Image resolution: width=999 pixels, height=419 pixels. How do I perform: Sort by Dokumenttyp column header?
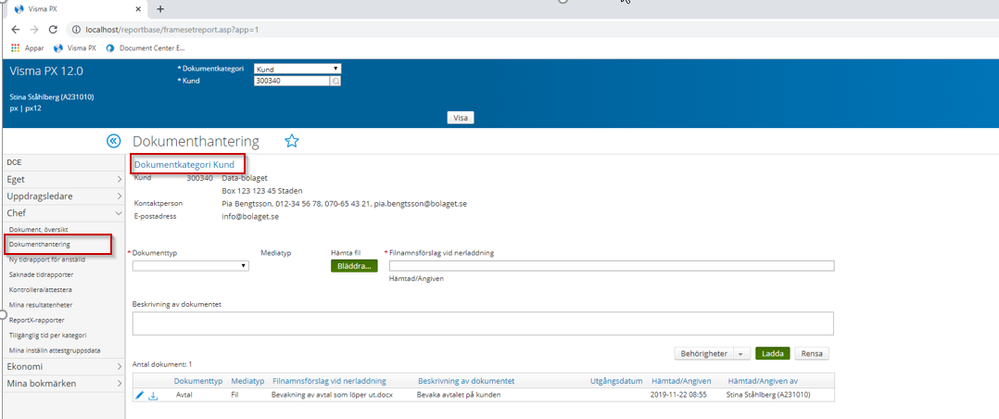(x=198, y=381)
